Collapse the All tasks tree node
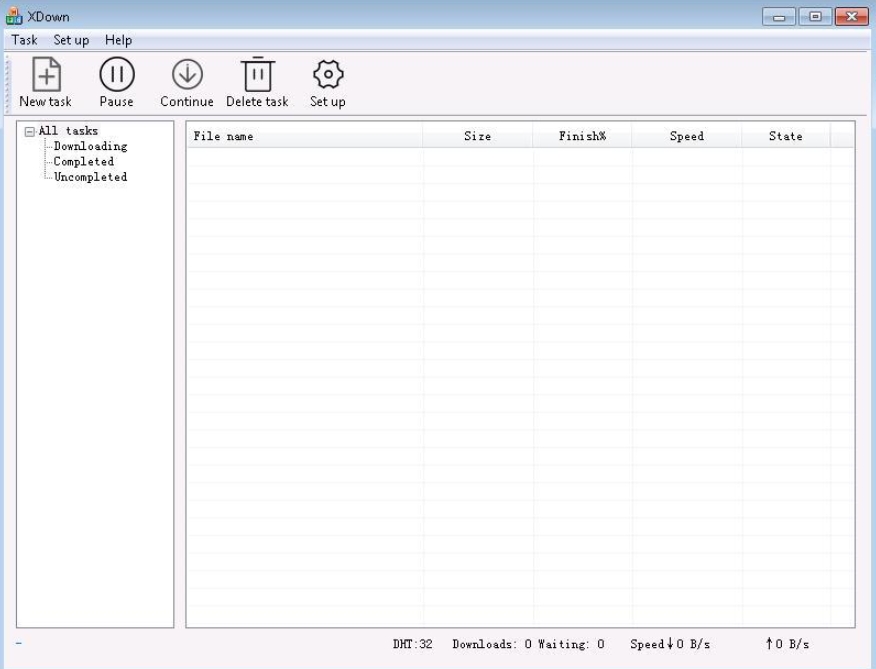This screenshot has width=876, height=669. (30, 131)
